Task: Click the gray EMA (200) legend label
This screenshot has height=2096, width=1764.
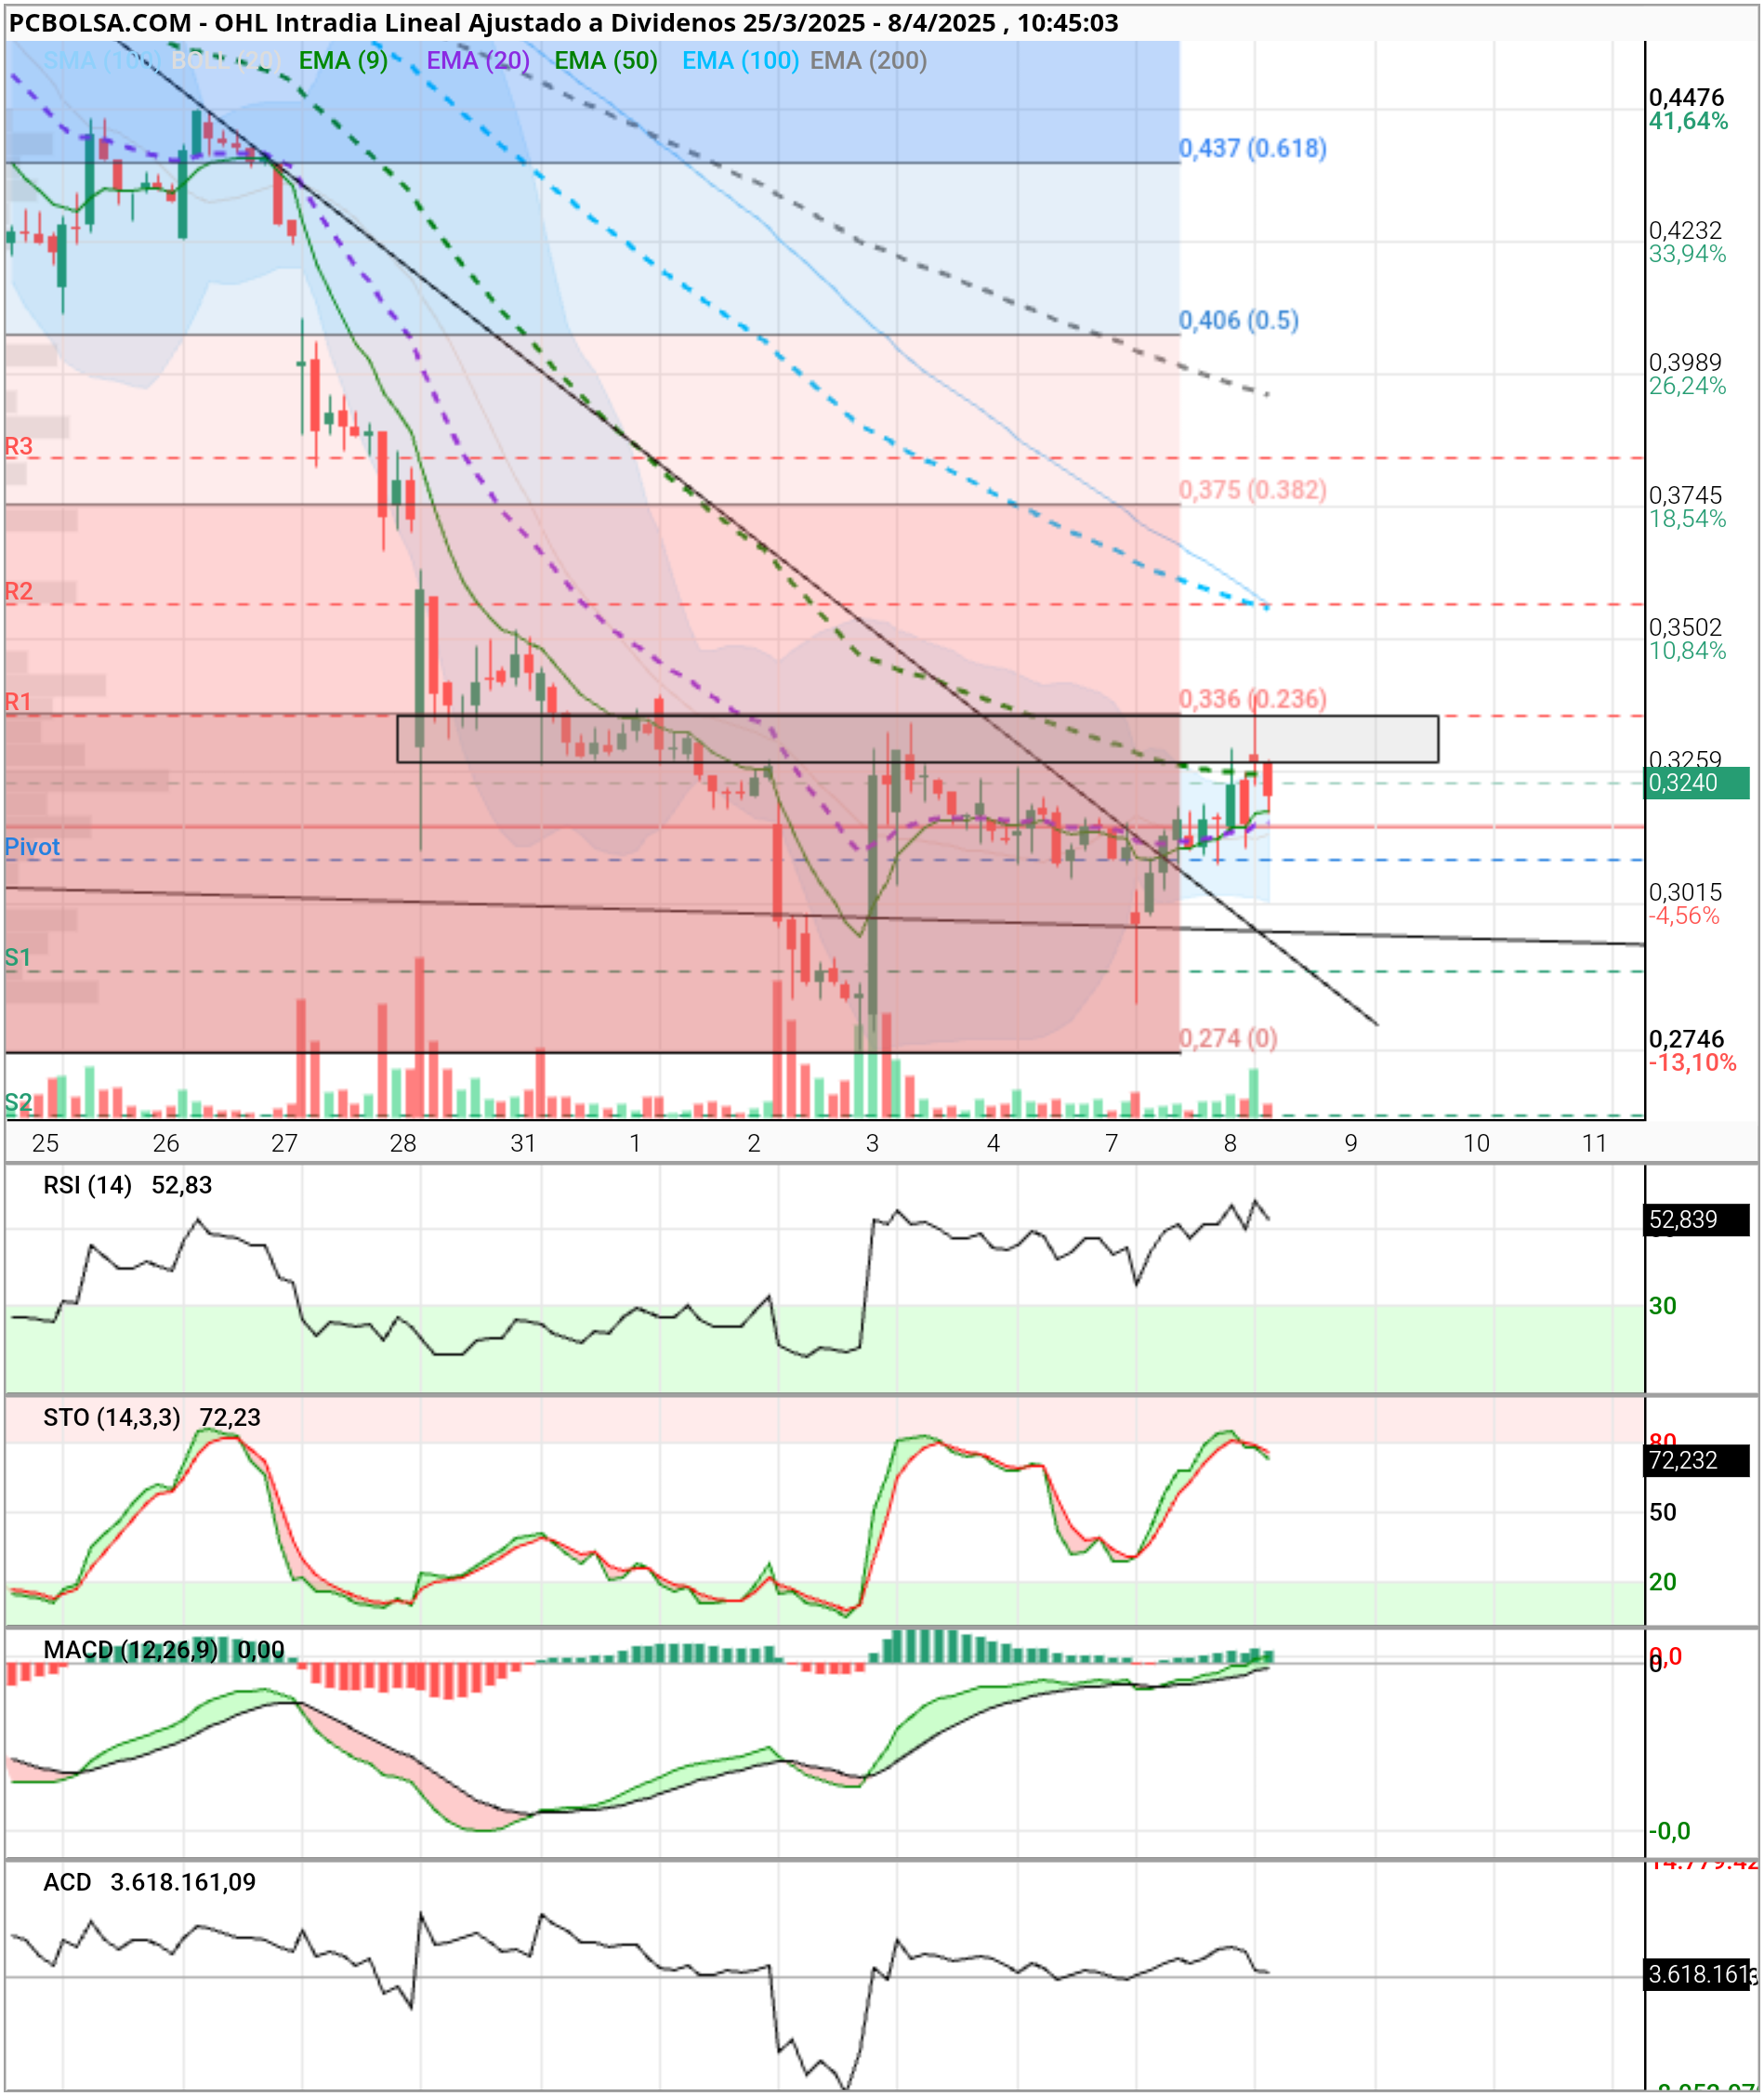Action: (868, 61)
